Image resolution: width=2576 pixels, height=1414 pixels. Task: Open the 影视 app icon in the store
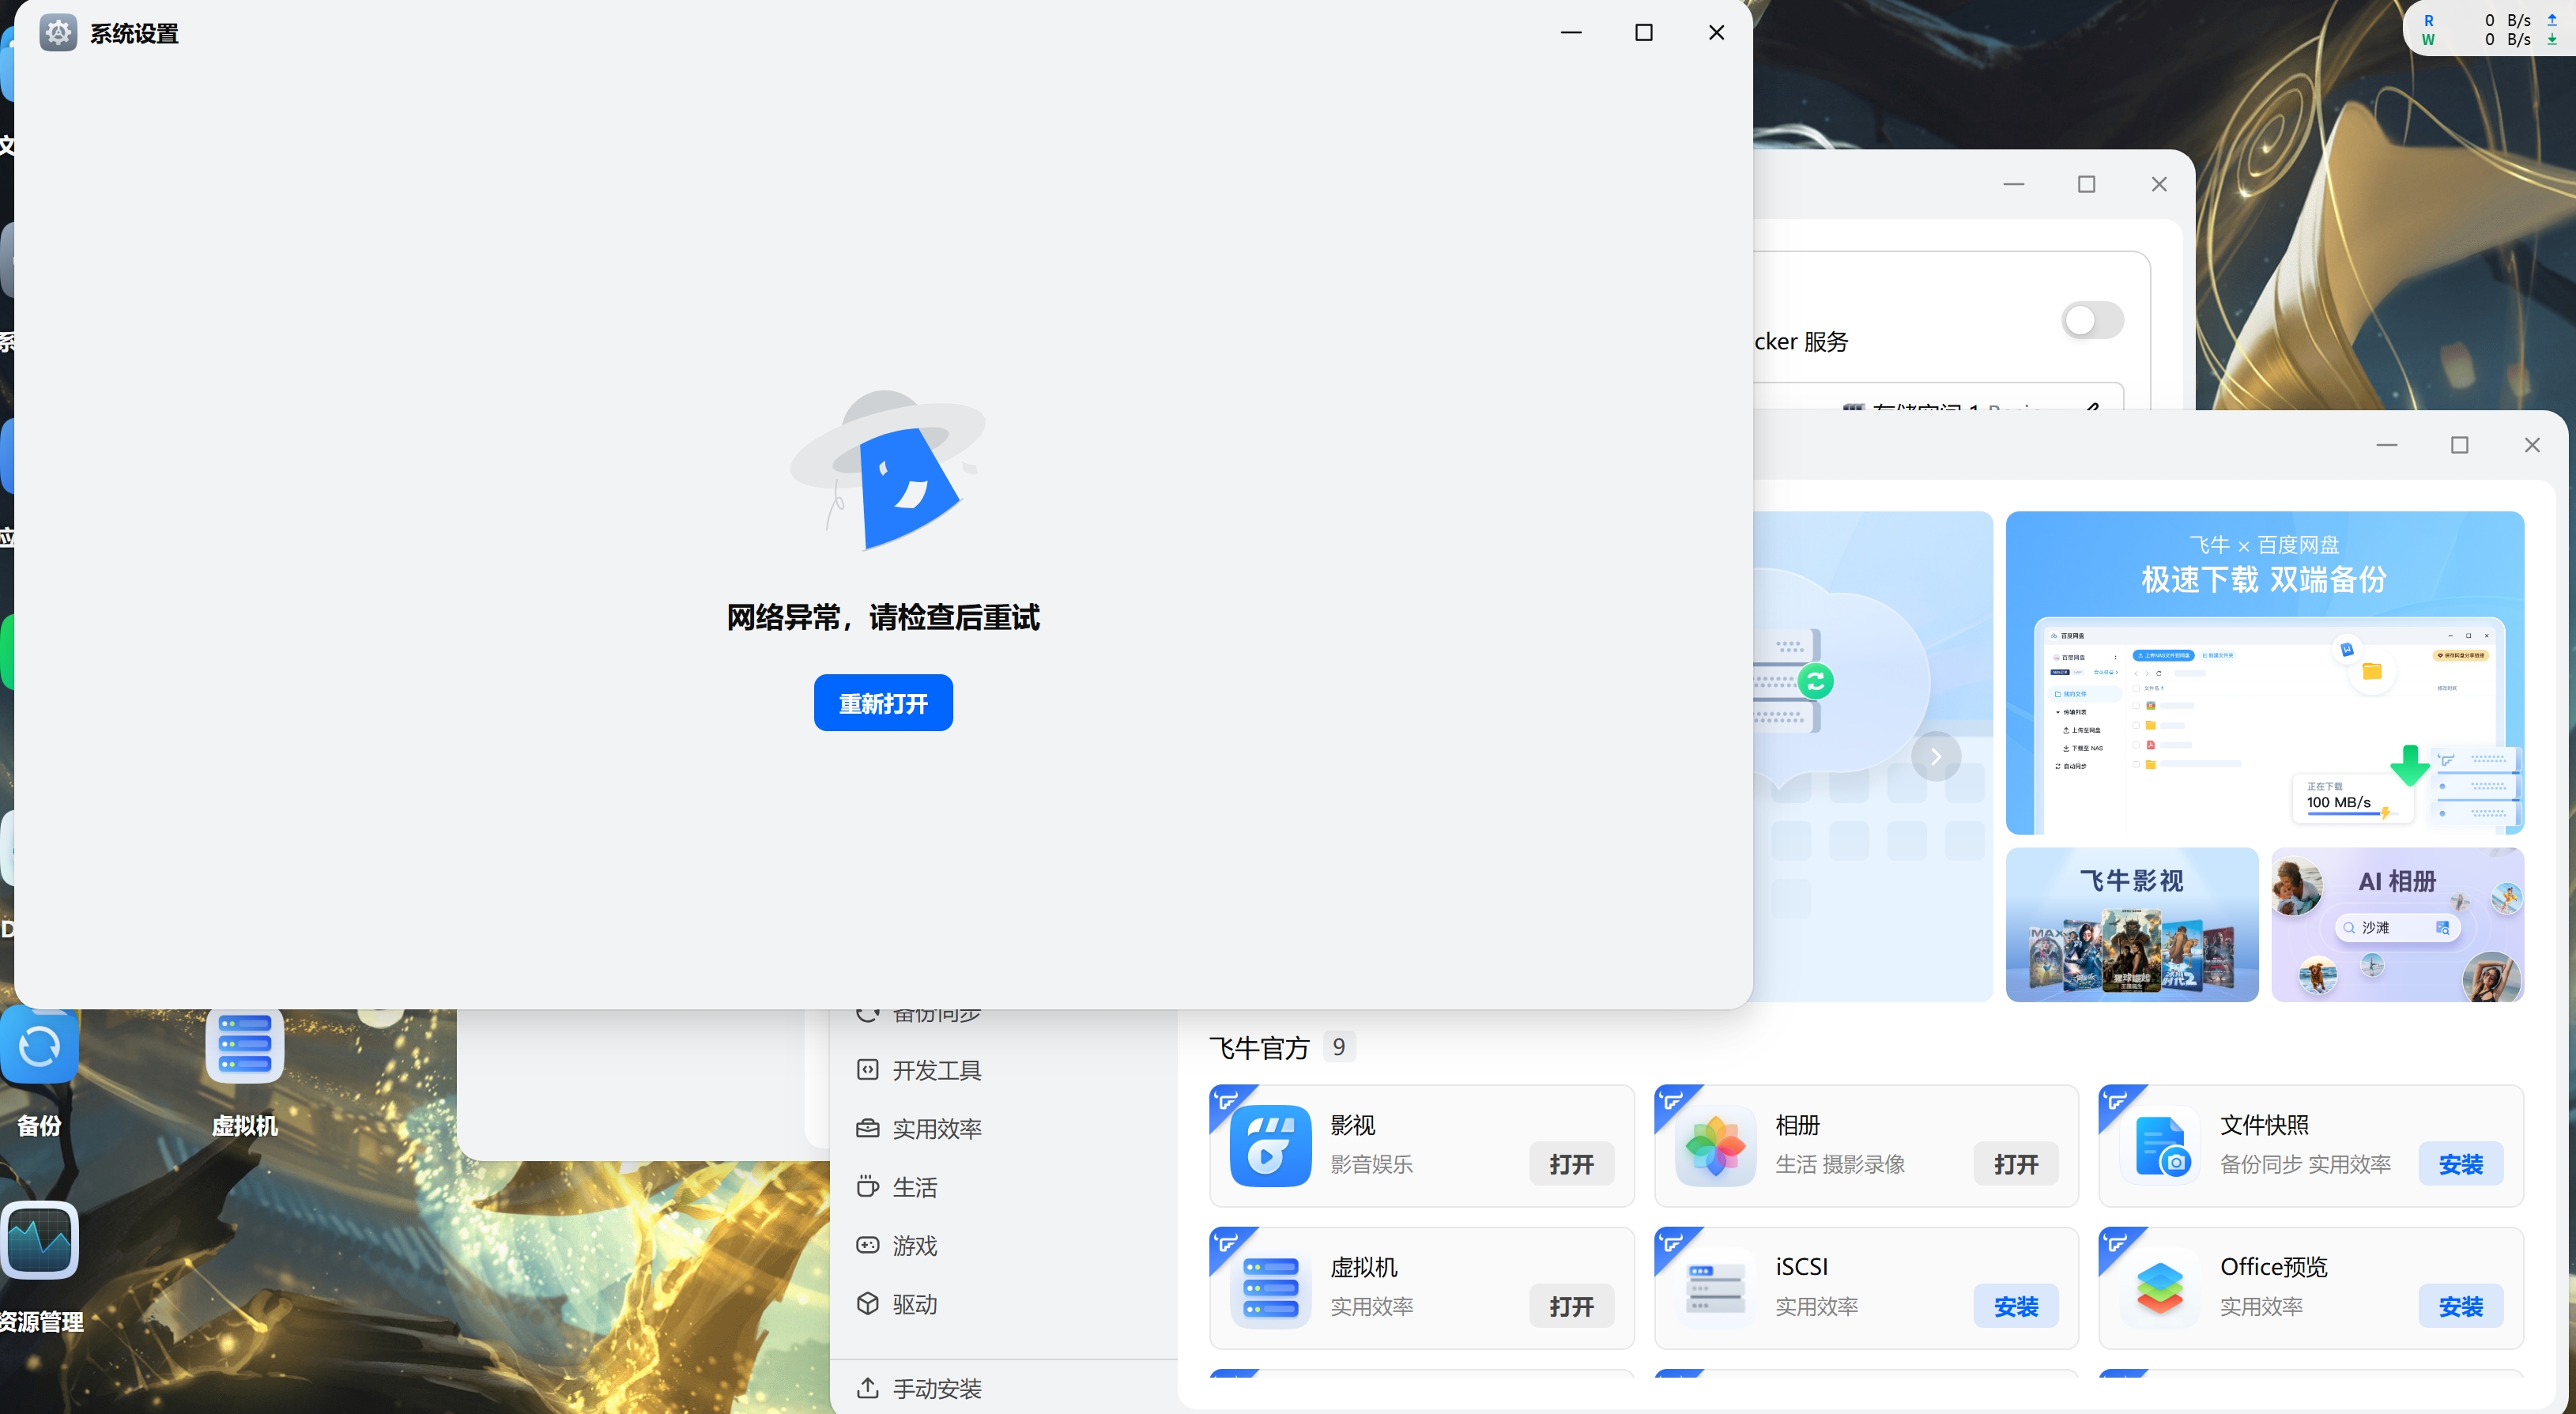(x=1268, y=1146)
